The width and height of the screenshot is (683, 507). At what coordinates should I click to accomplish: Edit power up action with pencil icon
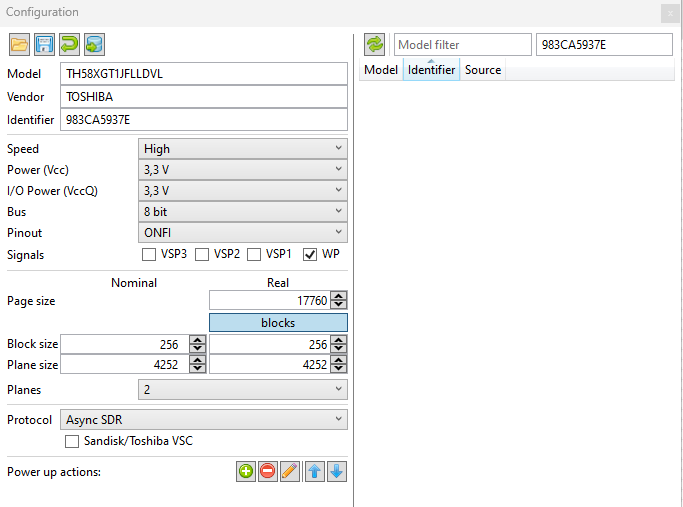(290, 471)
